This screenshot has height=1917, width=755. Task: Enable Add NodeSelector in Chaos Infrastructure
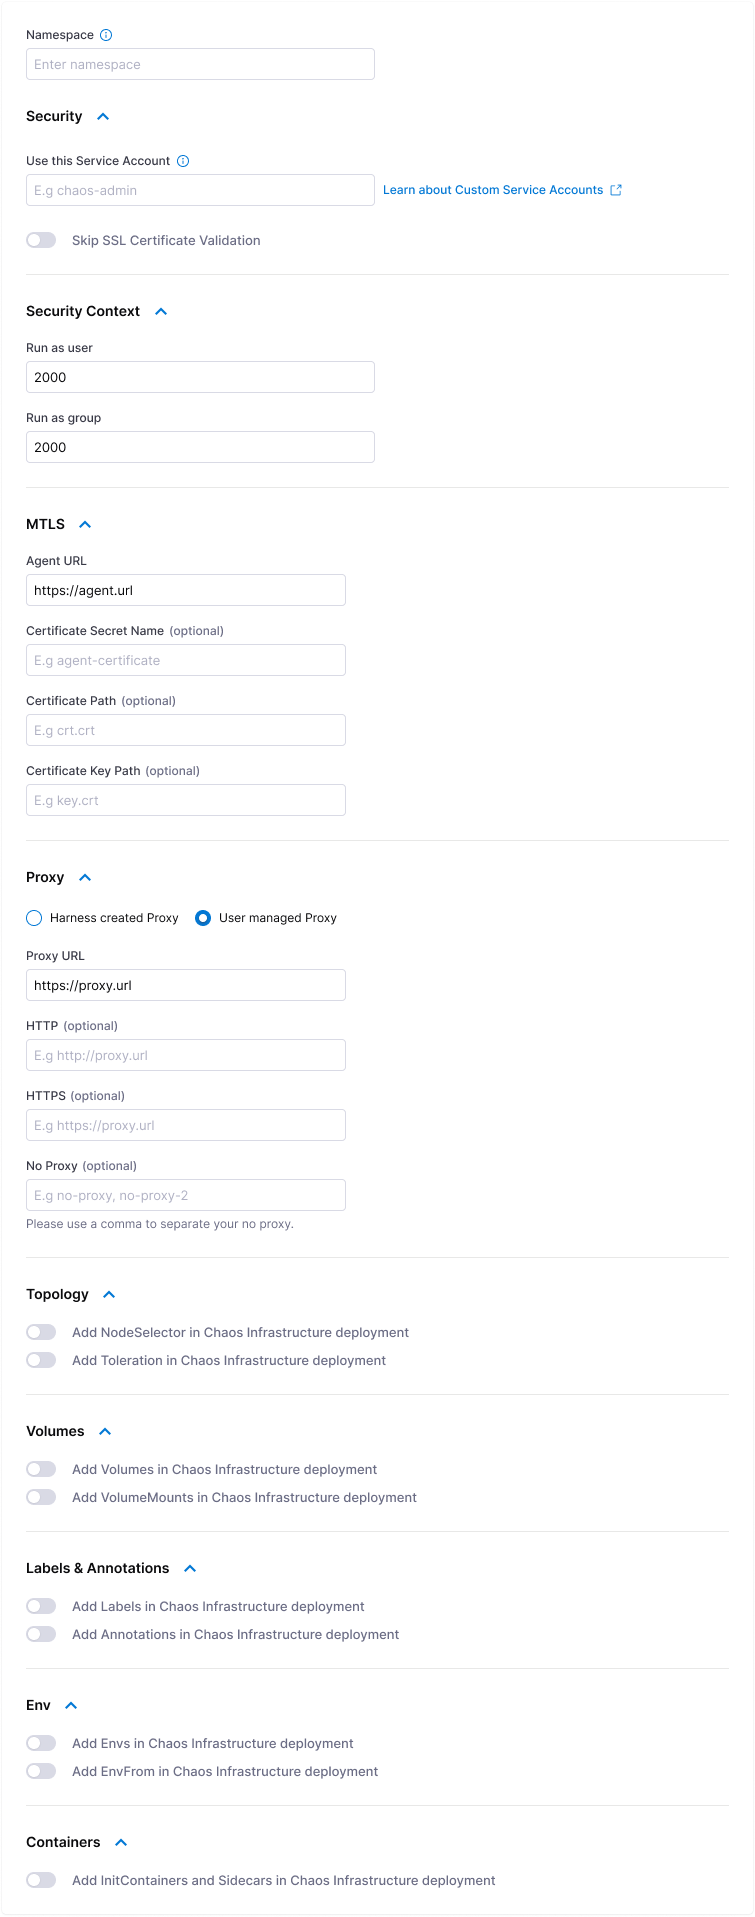41,1332
